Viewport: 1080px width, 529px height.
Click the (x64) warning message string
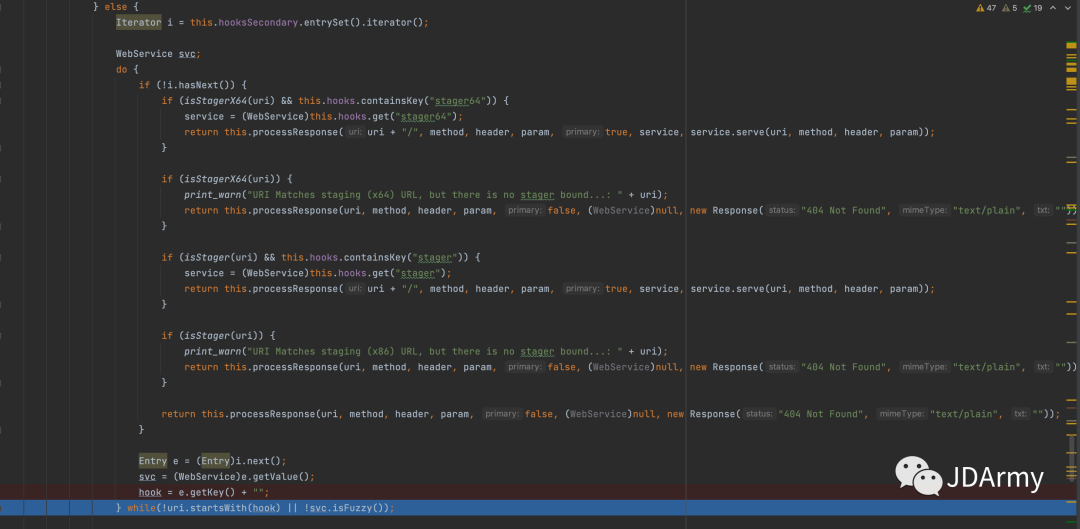tap(435, 194)
